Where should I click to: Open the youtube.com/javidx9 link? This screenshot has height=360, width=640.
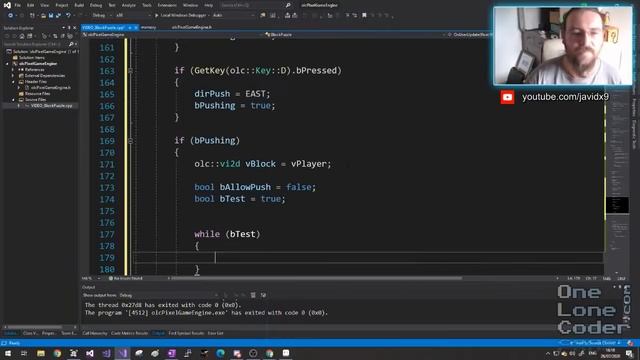click(x=565, y=97)
